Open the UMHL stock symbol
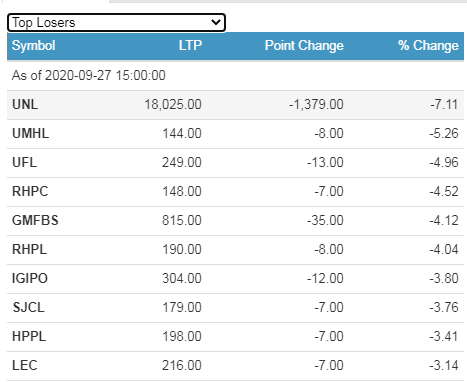 coord(31,133)
